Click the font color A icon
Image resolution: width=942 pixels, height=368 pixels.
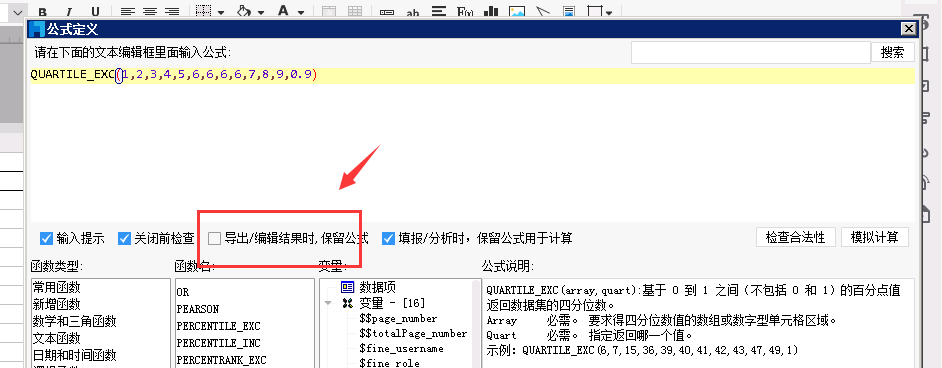click(283, 11)
